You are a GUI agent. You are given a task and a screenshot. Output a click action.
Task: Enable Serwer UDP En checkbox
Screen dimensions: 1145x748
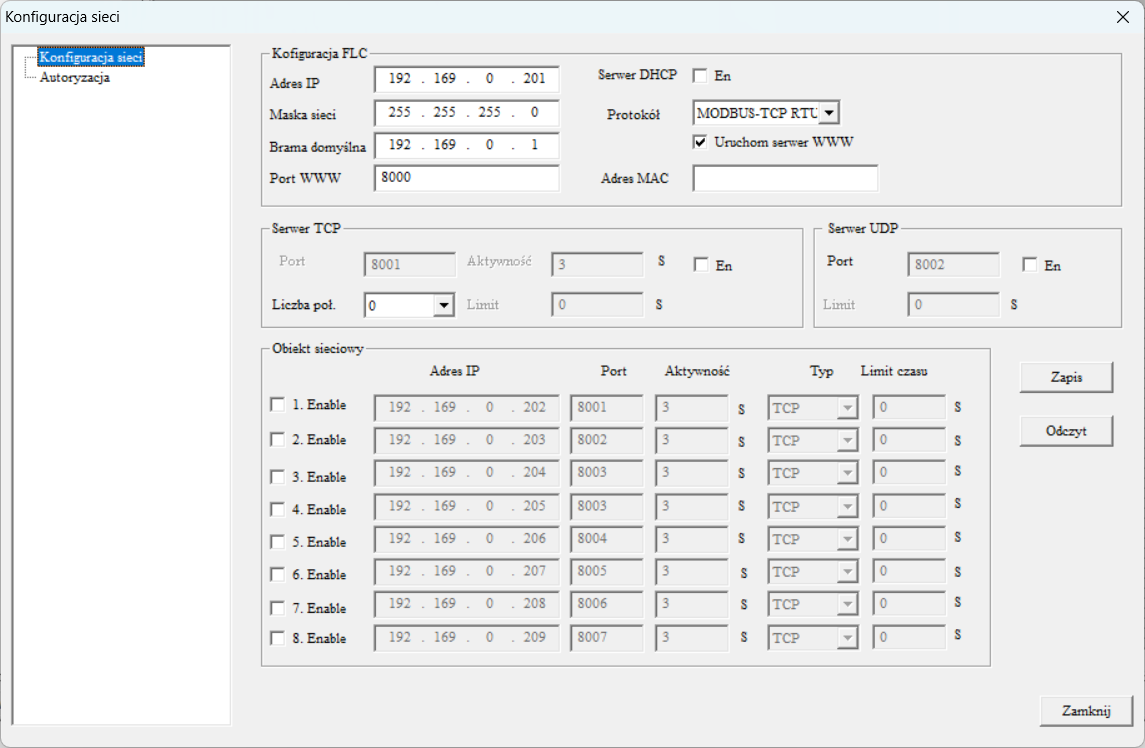coord(1030,264)
